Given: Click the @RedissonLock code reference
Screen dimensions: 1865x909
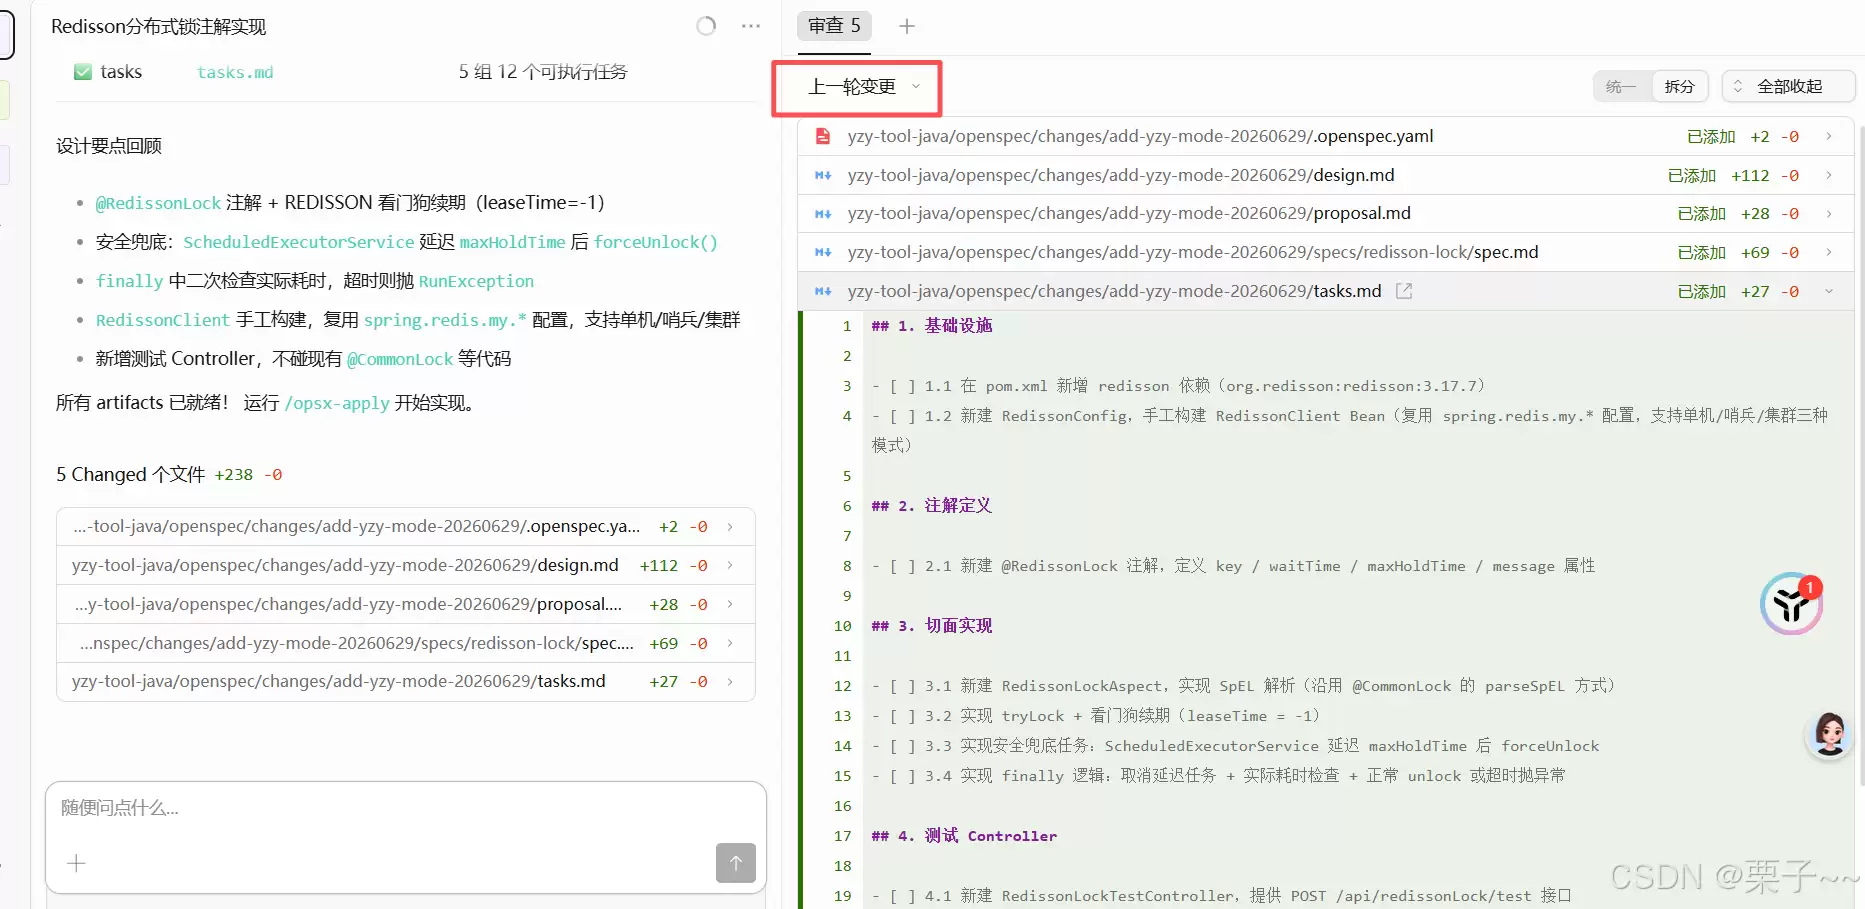Looking at the screenshot, I should pos(158,203).
